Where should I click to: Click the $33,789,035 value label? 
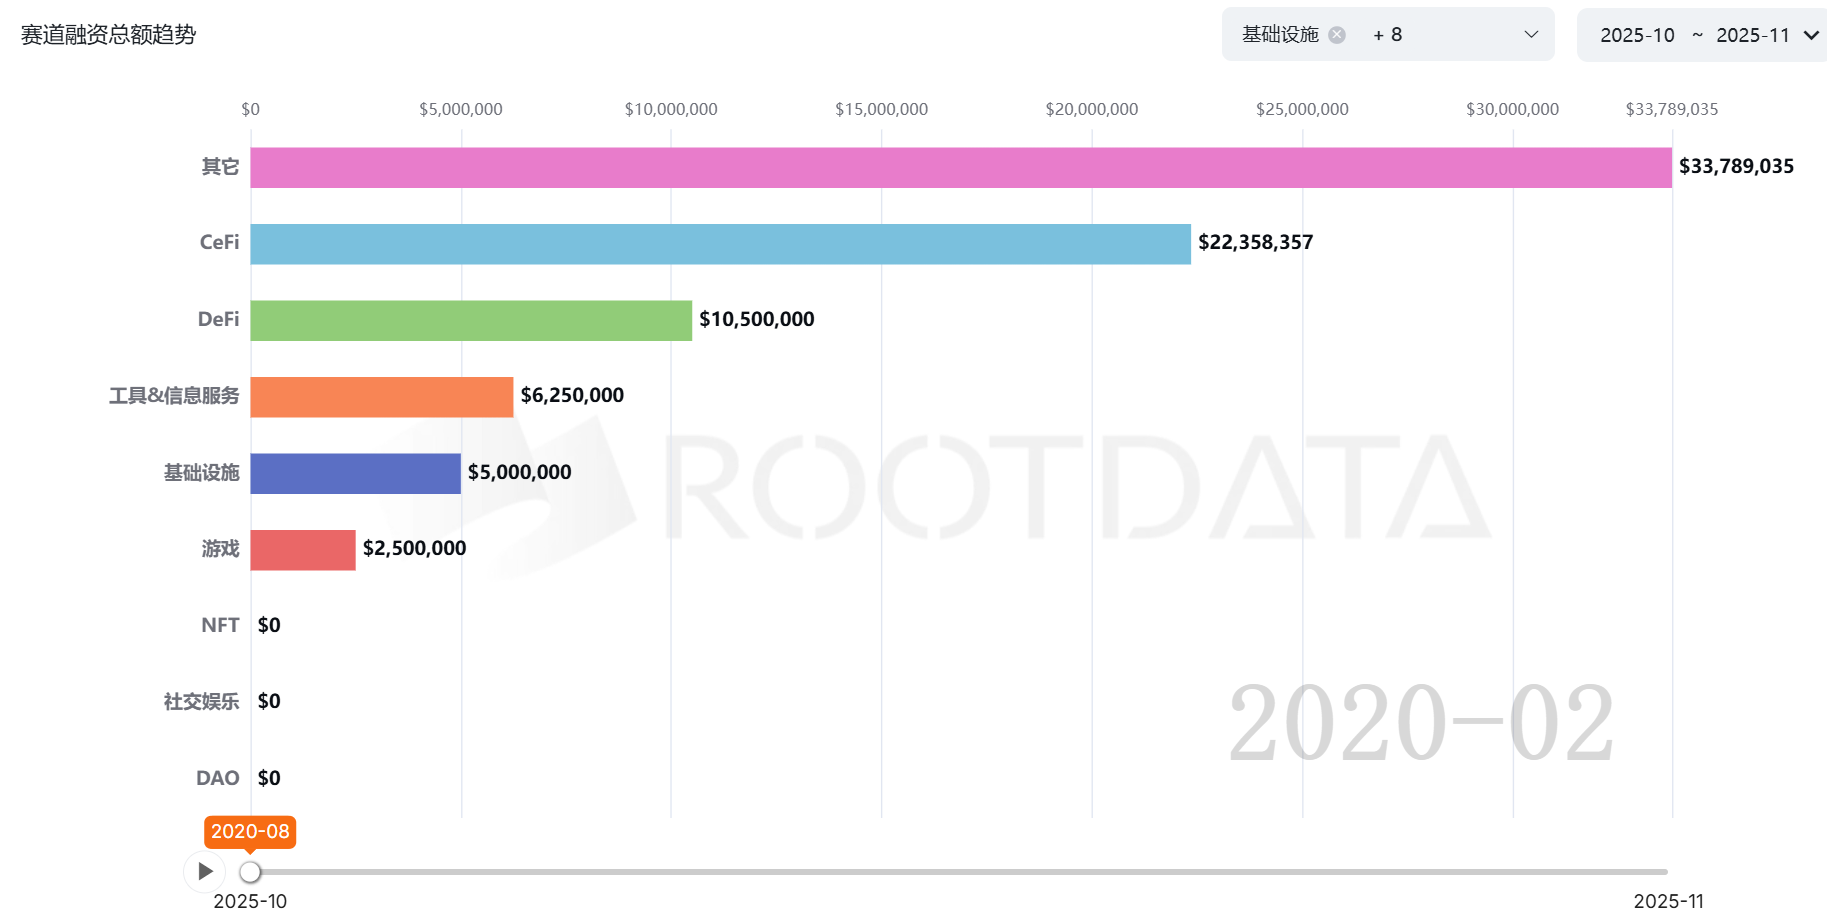click(x=1735, y=166)
